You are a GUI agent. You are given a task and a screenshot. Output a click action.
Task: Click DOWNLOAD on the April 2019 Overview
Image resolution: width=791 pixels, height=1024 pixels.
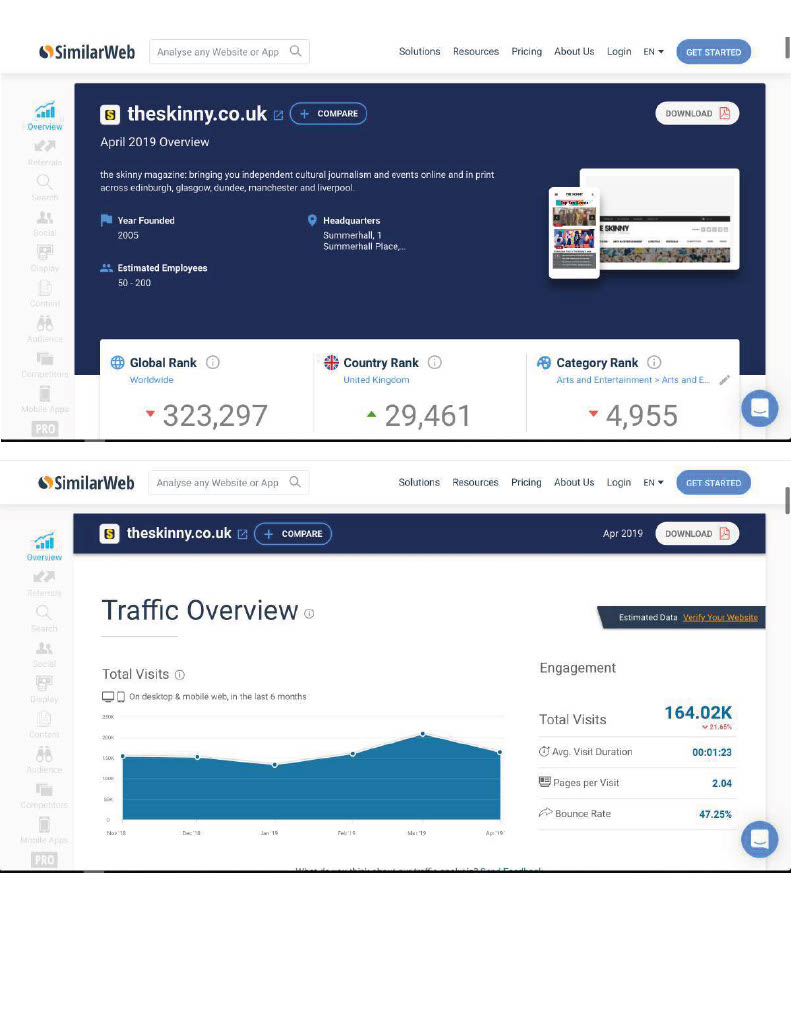tap(697, 114)
